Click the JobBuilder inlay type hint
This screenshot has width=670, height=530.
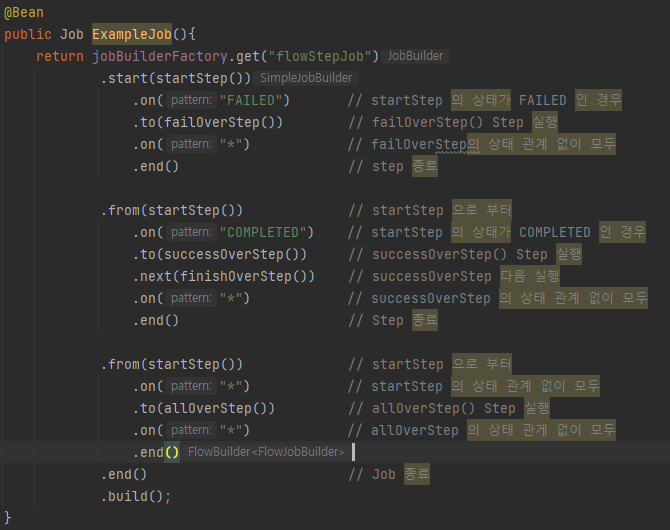point(415,56)
